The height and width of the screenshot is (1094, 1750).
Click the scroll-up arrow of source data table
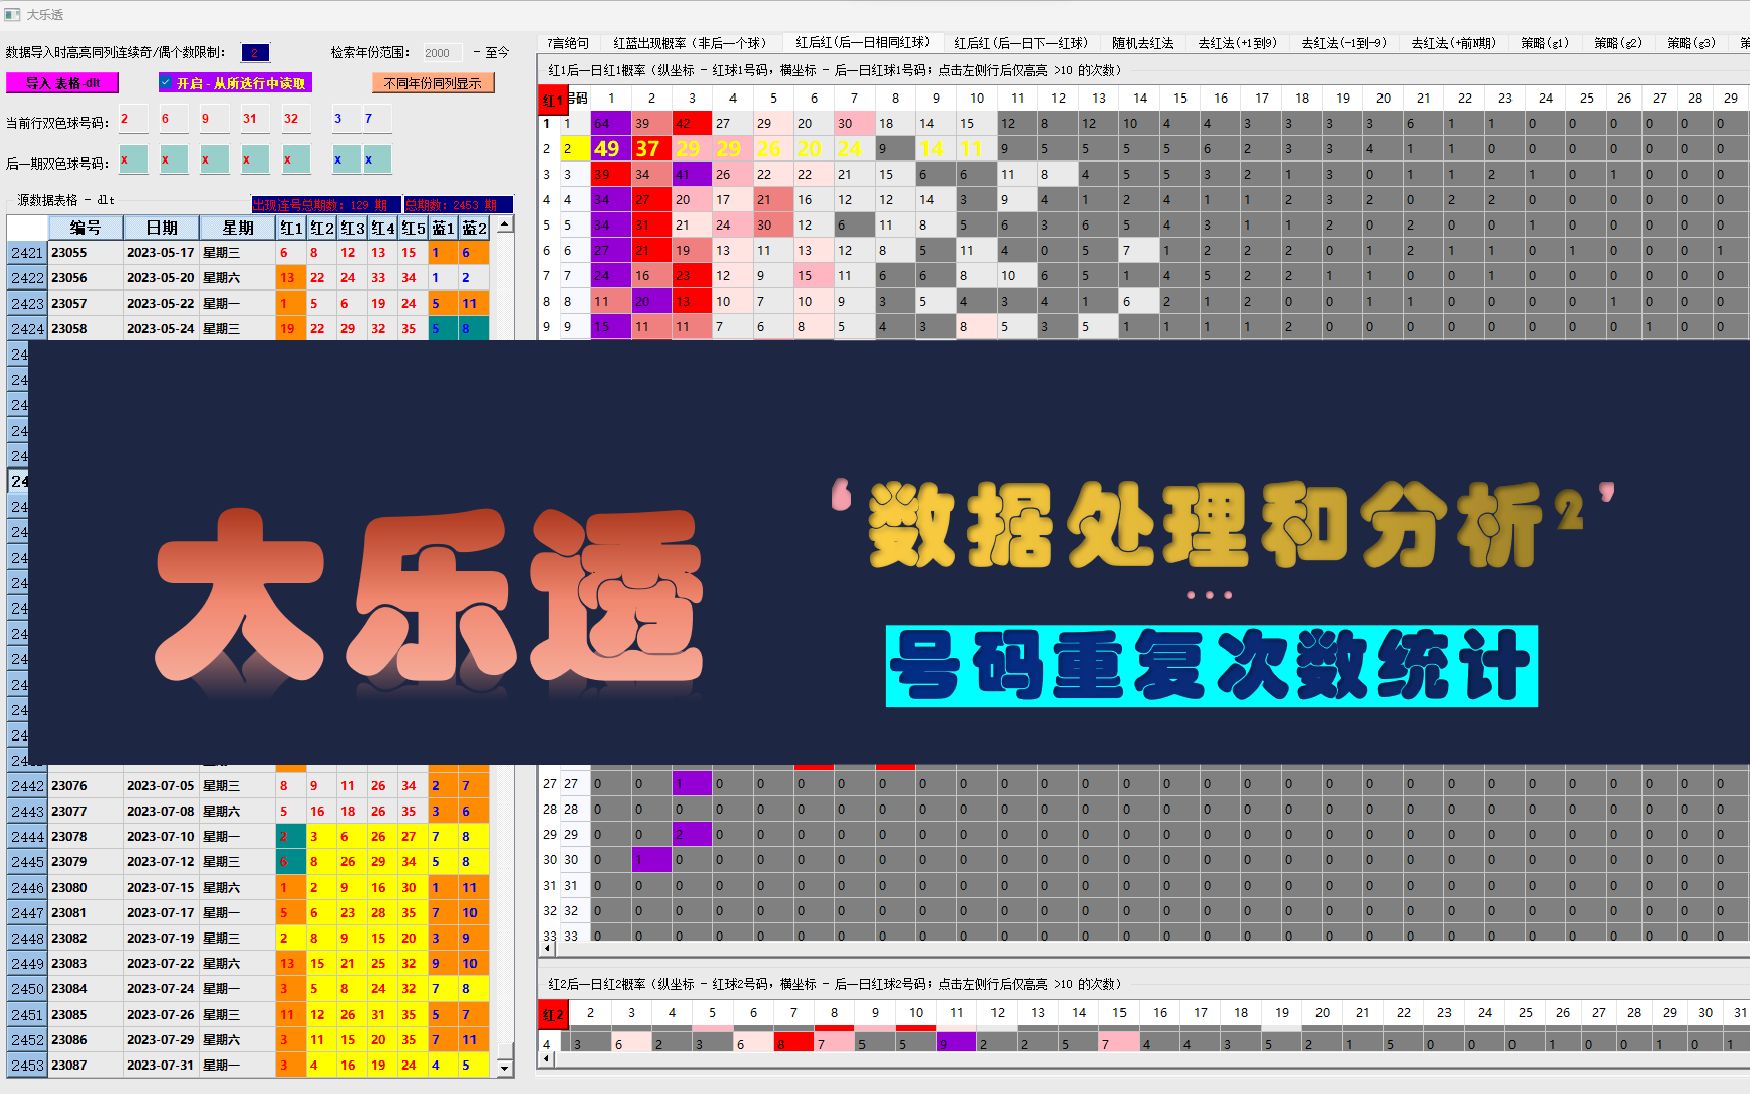tap(505, 225)
